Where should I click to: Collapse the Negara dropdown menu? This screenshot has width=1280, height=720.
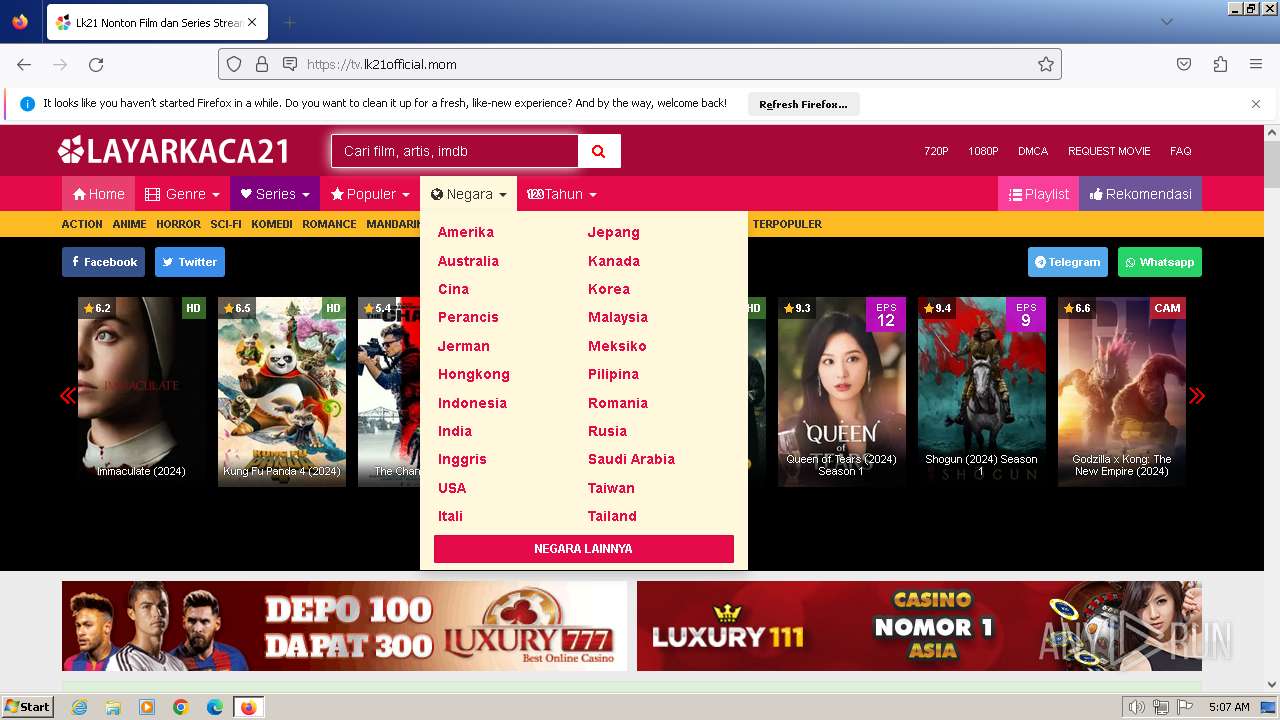pyautogui.click(x=468, y=194)
